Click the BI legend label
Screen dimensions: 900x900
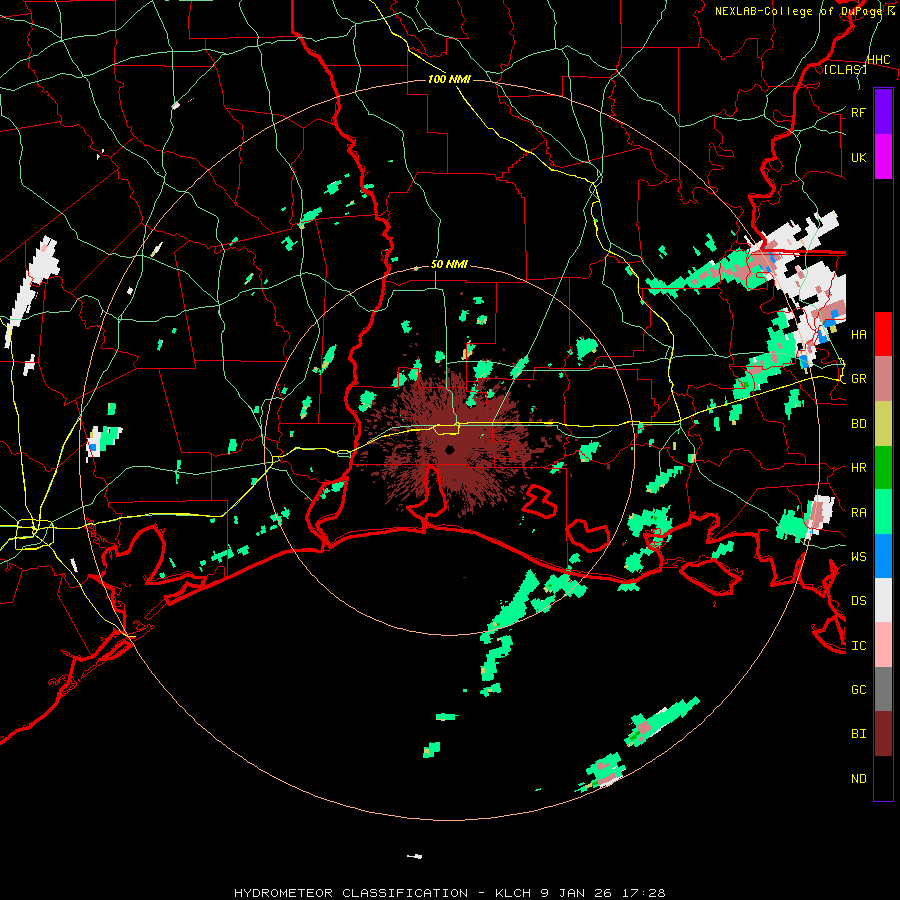[858, 734]
